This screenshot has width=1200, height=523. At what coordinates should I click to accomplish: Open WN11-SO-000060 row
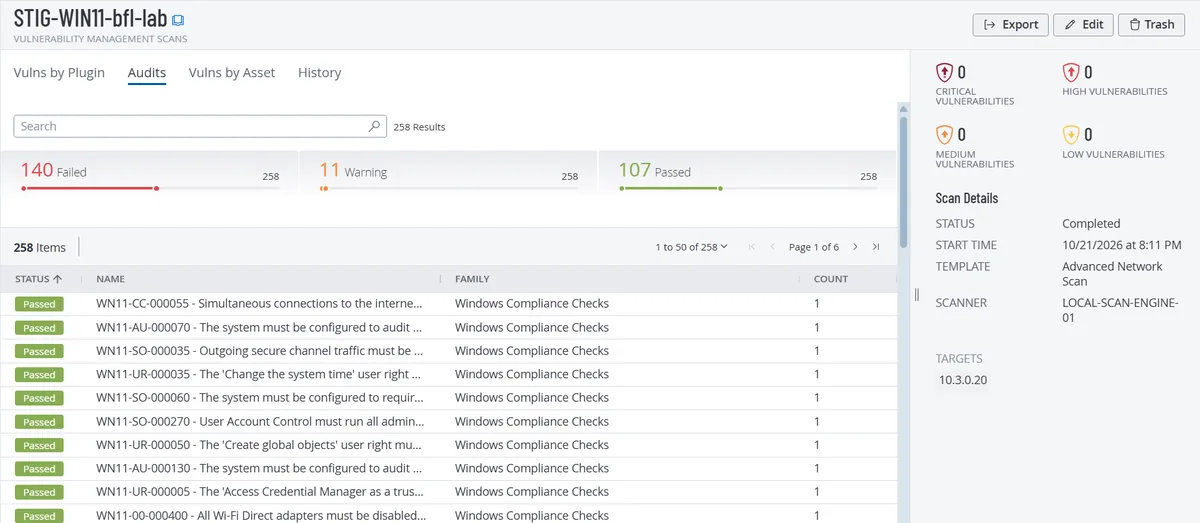pos(449,398)
